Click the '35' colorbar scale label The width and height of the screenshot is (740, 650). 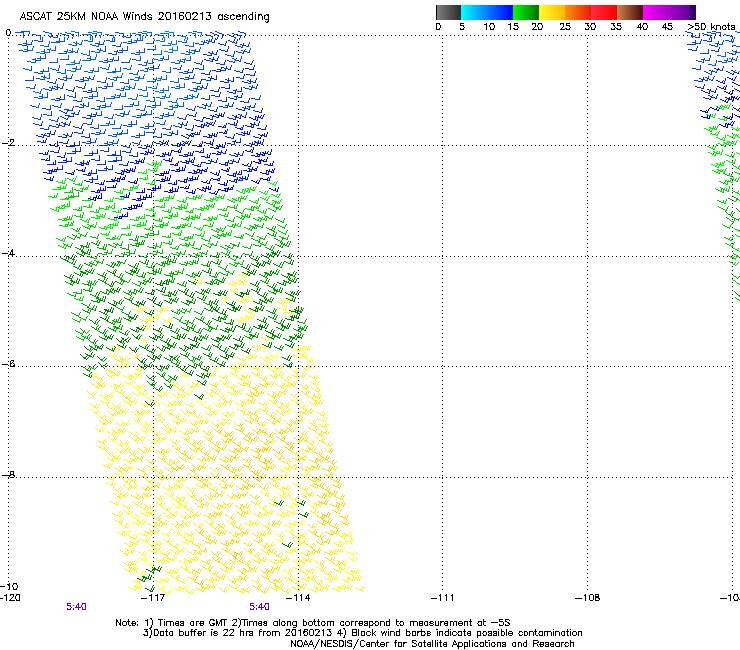click(616, 27)
